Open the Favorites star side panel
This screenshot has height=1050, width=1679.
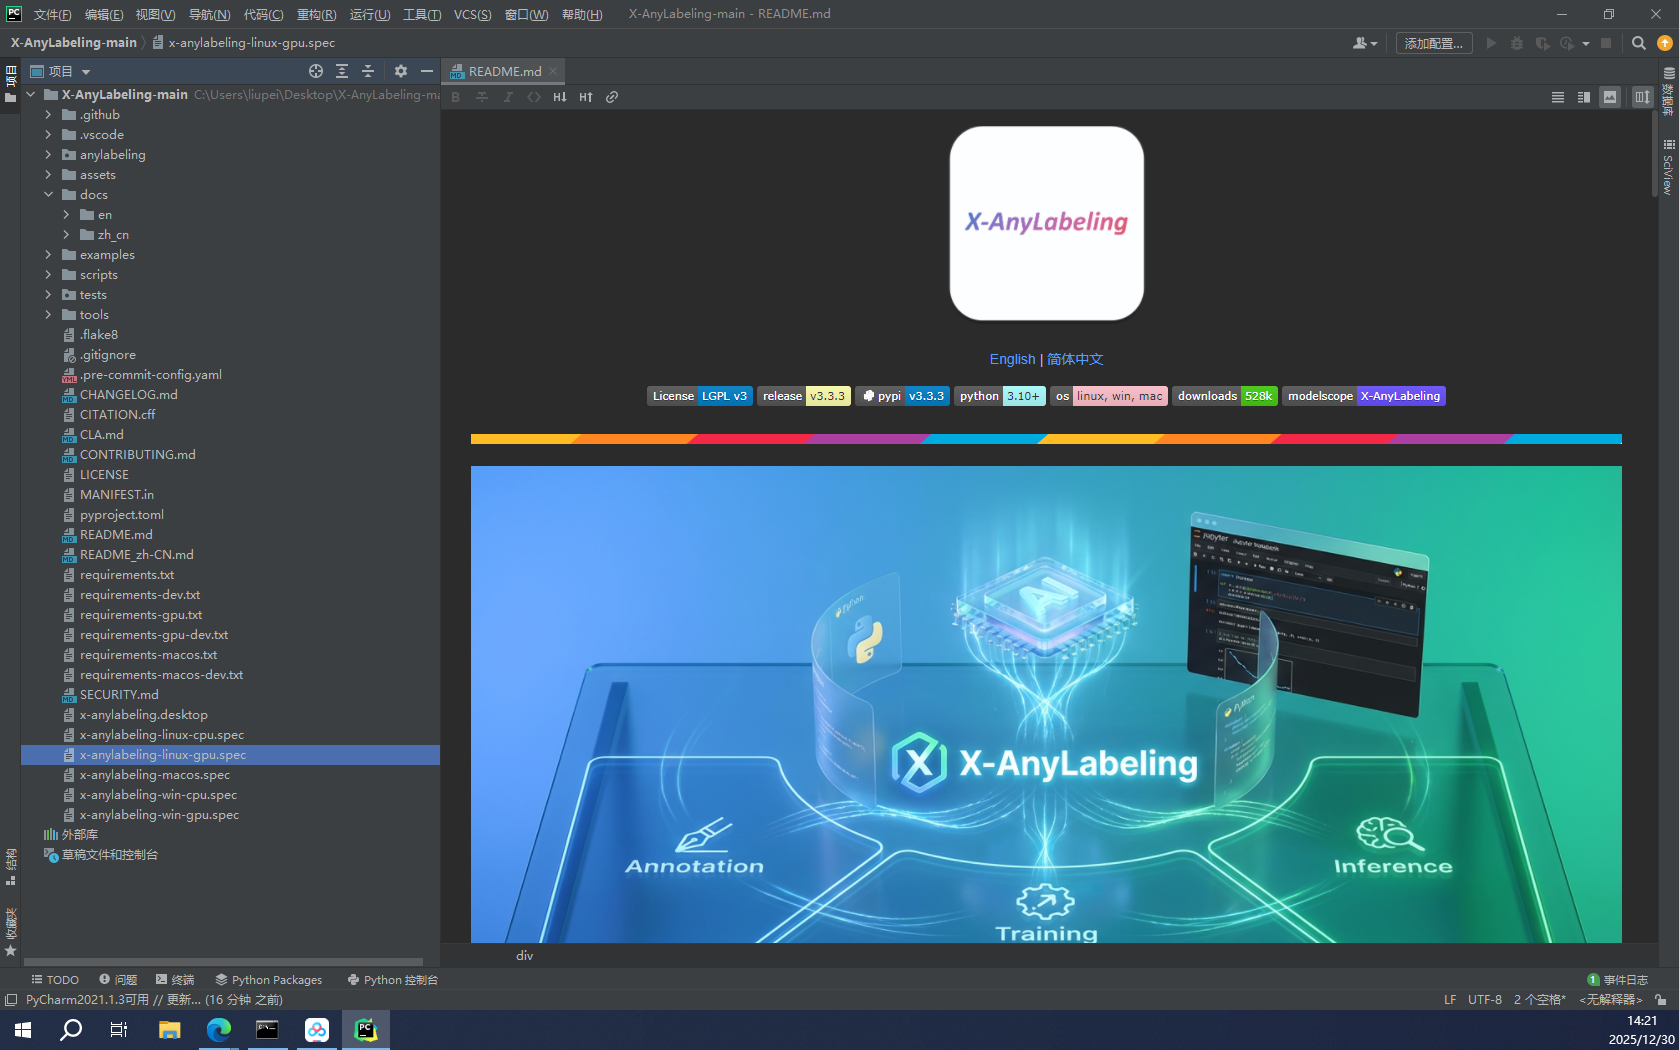(11, 932)
